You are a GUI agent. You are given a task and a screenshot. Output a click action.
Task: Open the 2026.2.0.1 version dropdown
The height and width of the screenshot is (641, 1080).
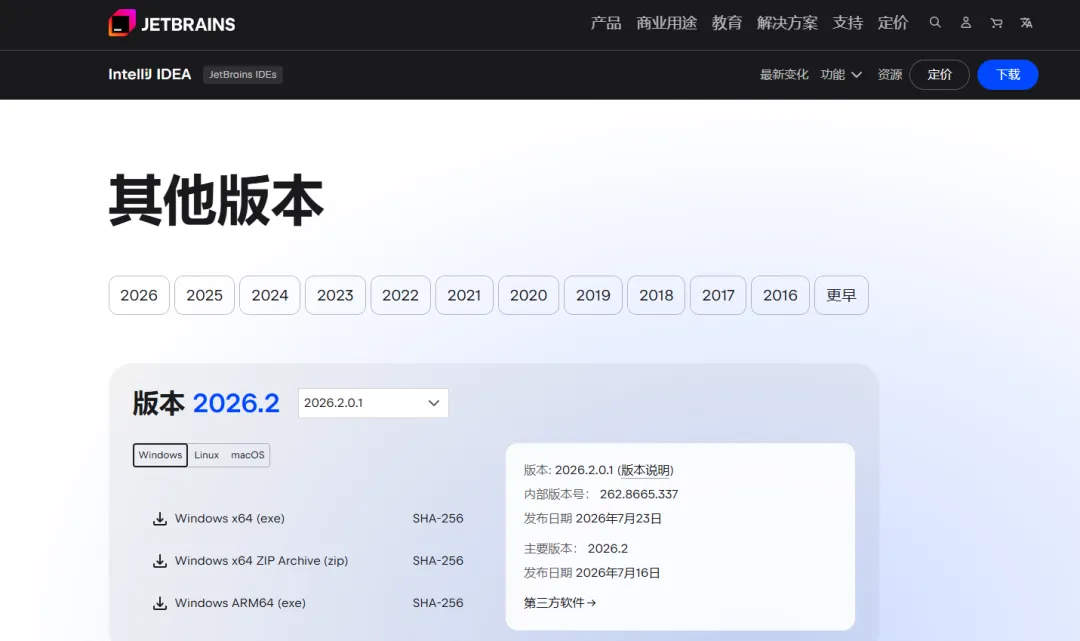(373, 403)
